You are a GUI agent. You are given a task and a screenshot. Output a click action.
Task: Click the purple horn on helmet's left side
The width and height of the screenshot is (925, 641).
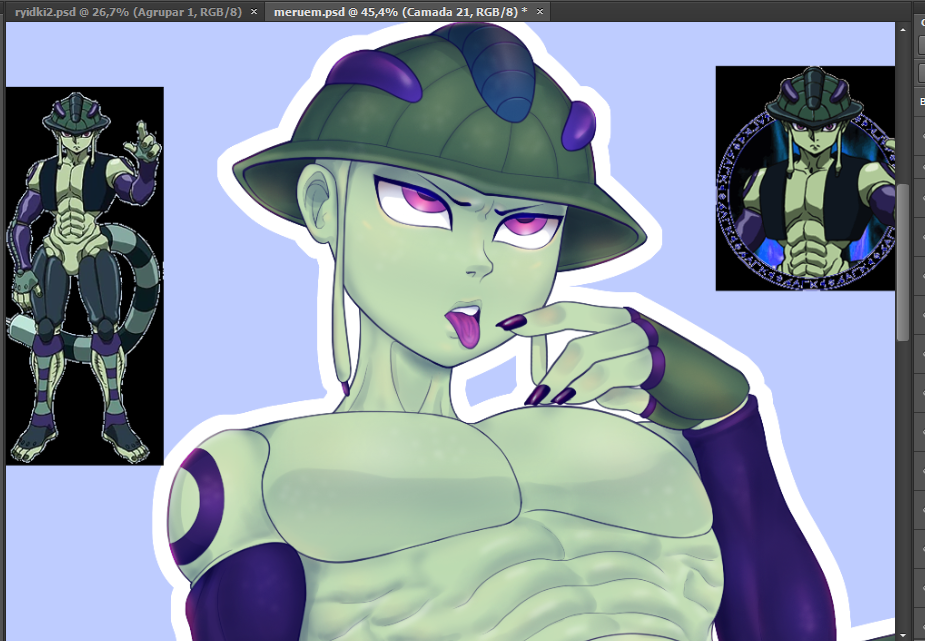[x=372, y=74]
